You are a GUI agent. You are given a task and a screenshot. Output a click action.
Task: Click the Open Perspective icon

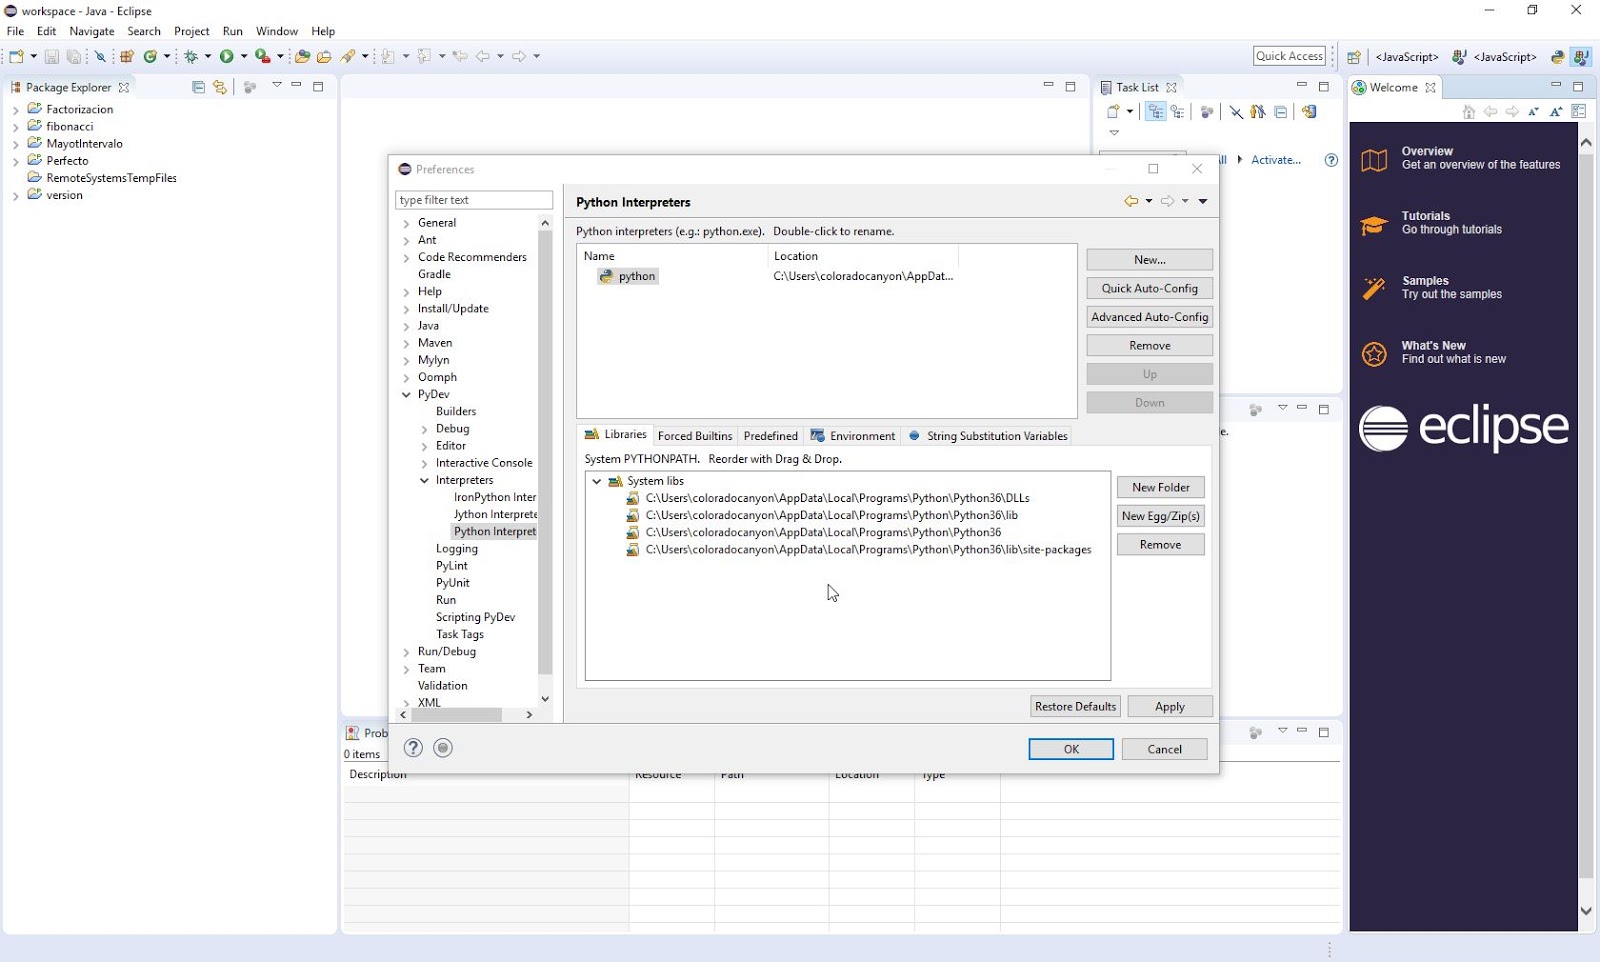[1354, 57]
